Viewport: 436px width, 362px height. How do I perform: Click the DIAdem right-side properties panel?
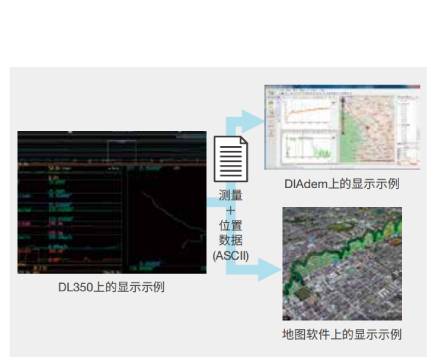coord(407,130)
